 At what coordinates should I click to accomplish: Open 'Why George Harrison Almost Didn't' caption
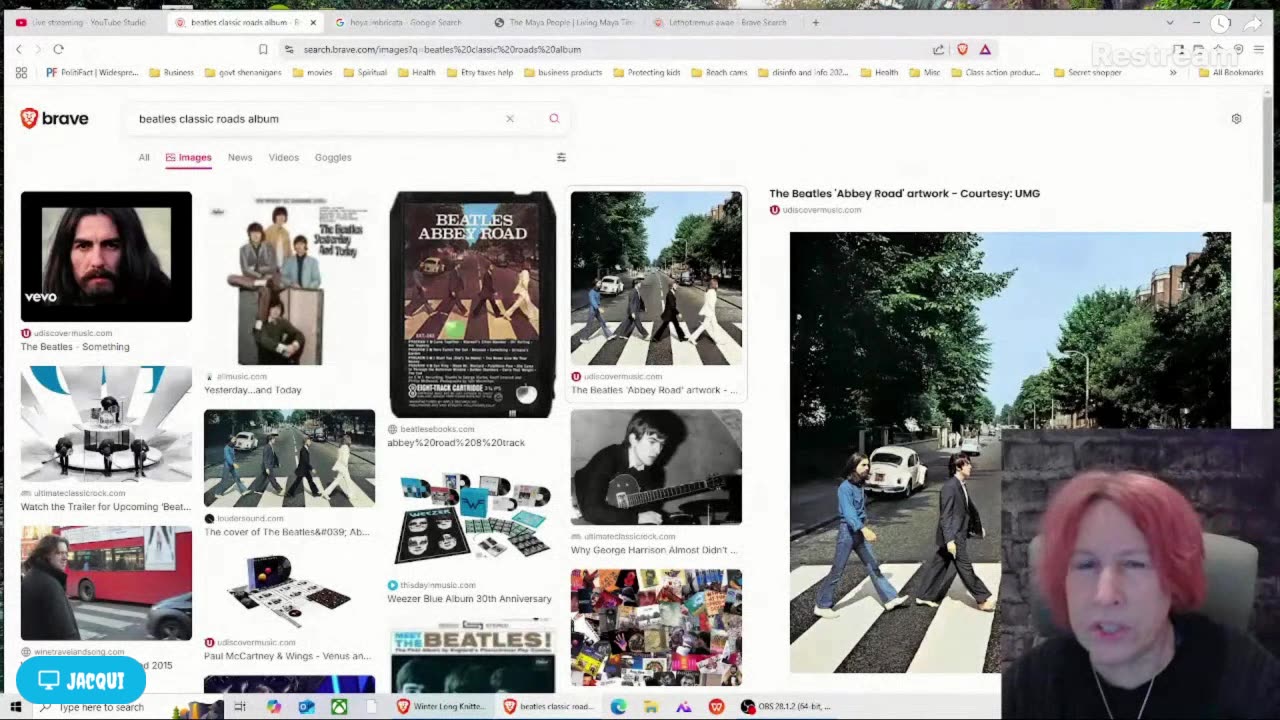(654, 550)
